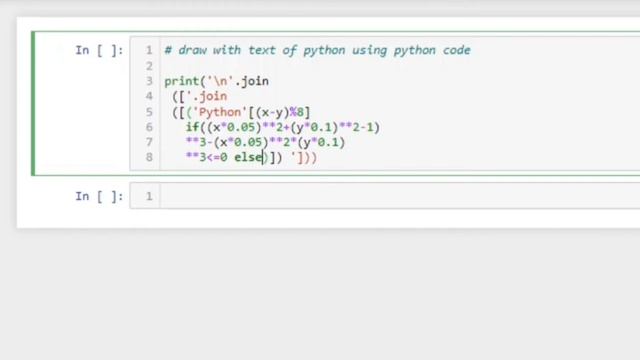Click the empty line 2 in first cell
Image resolution: width=640 pixels, height=360 pixels.
[400, 66]
